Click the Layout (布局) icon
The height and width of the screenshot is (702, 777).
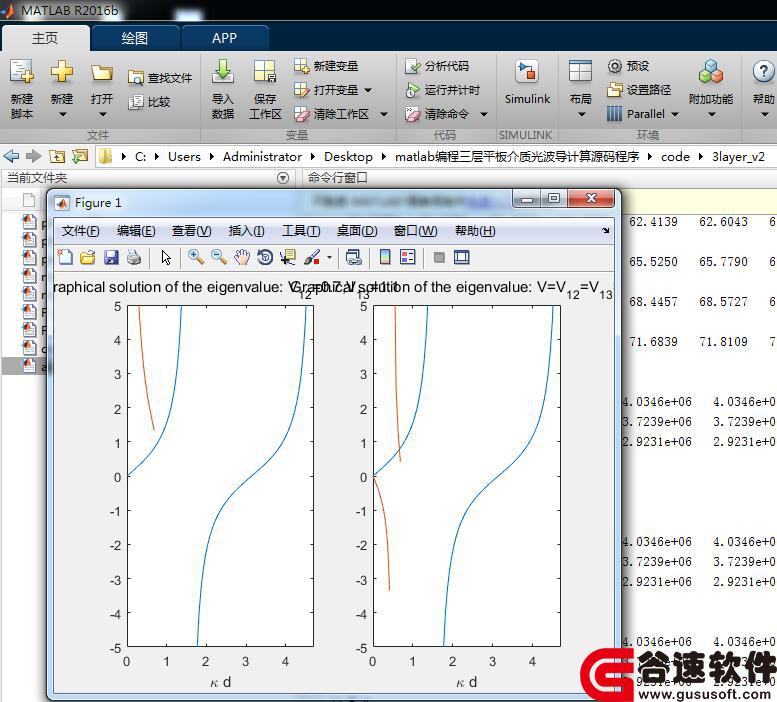click(x=581, y=71)
